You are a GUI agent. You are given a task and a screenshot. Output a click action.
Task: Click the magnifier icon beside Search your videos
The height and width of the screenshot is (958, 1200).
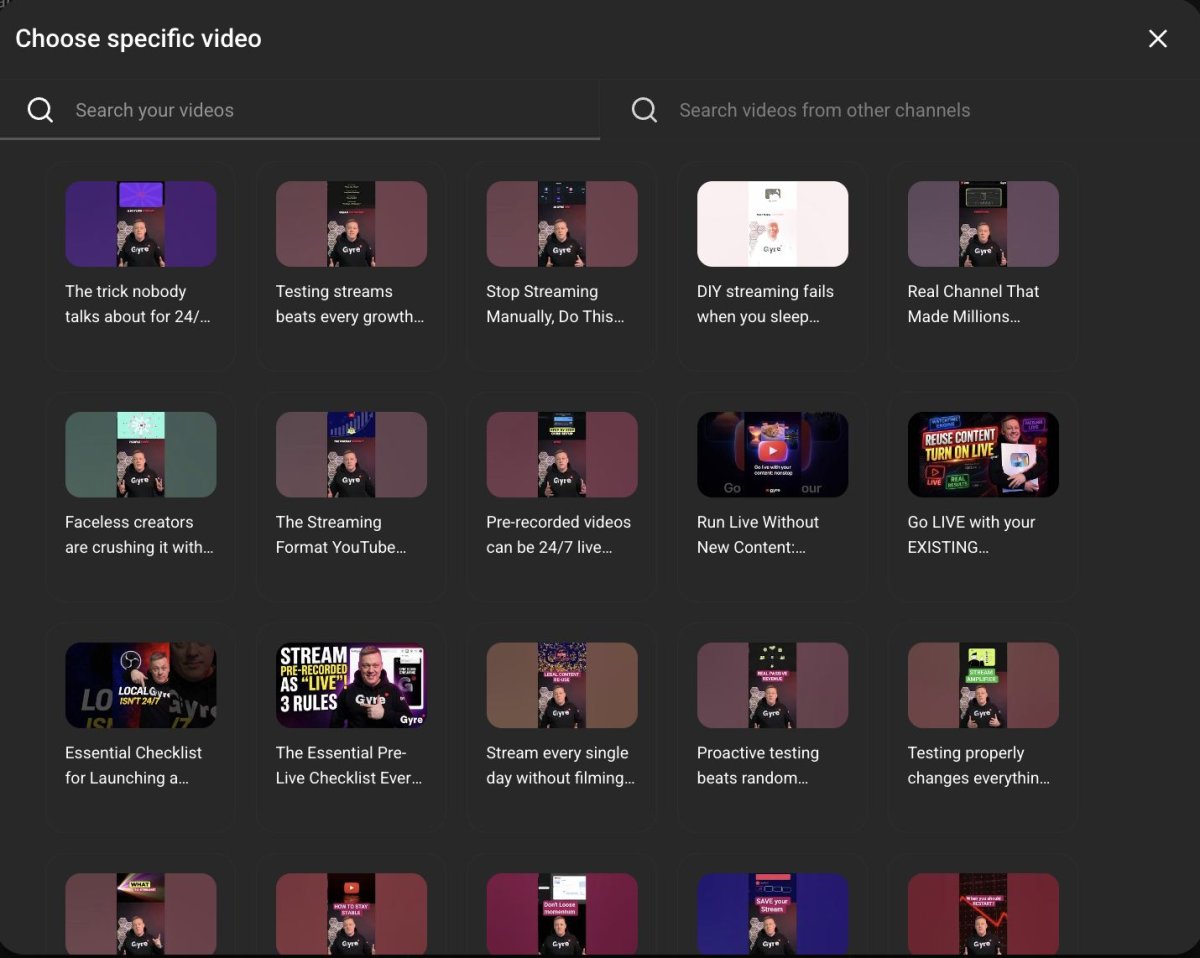(x=40, y=110)
